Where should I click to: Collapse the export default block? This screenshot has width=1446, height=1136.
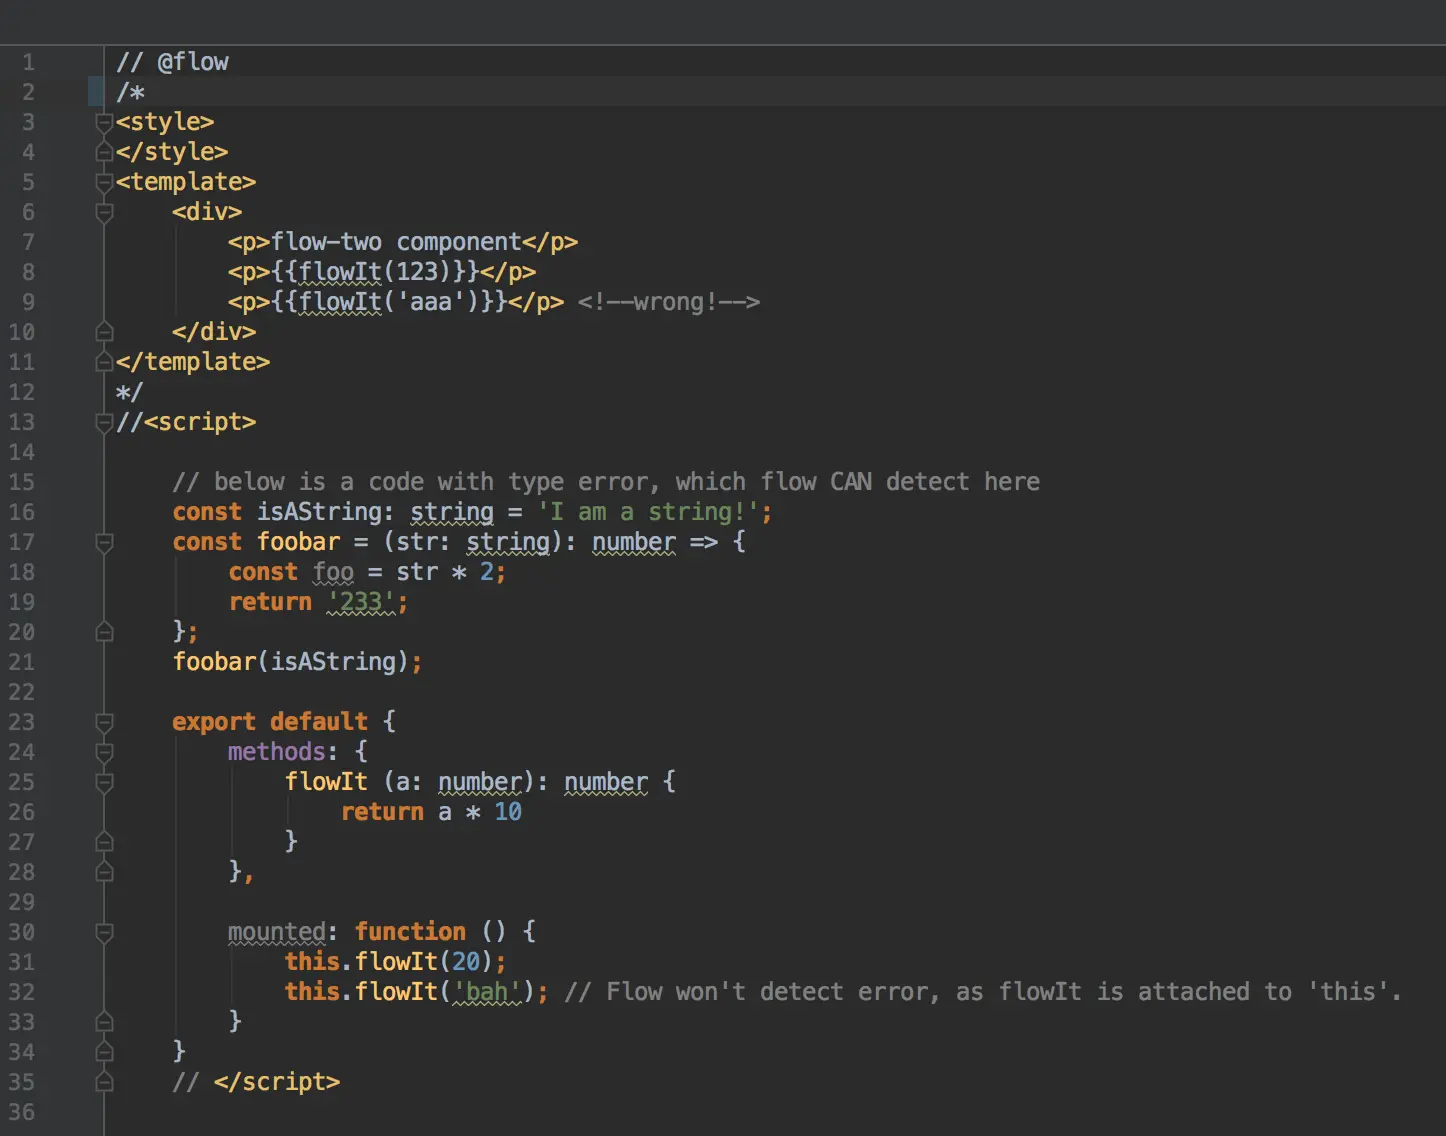tap(104, 722)
